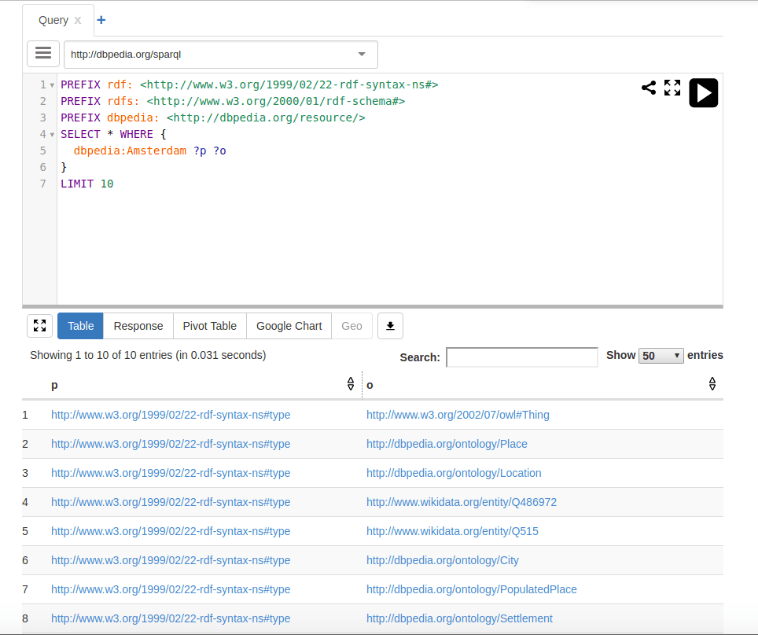This screenshot has width=758, height=635.
Task: Open the endpoint URL dropdown
Action: pos(362,54)
